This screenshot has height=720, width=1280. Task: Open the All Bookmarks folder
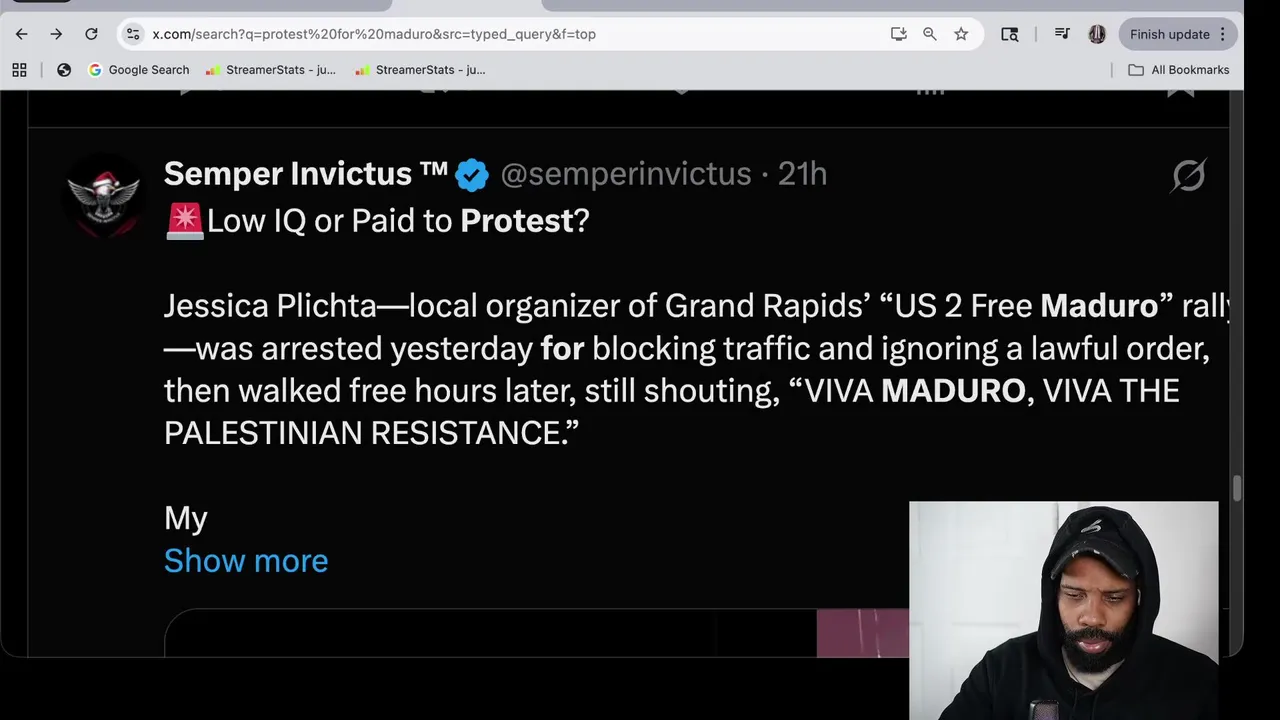click(x=1179, y=70)
